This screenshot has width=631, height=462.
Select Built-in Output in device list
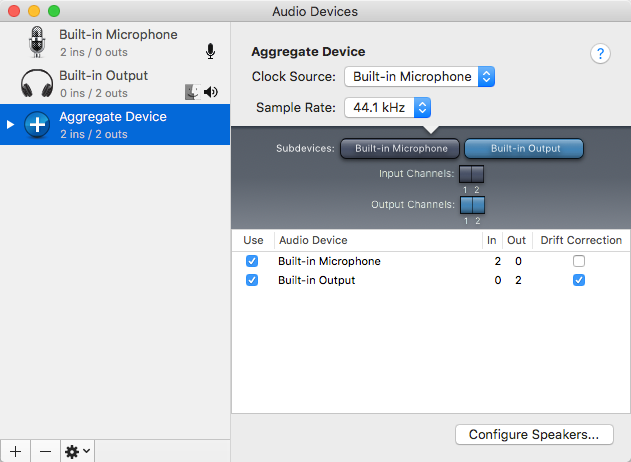click(x=115, y=83)
